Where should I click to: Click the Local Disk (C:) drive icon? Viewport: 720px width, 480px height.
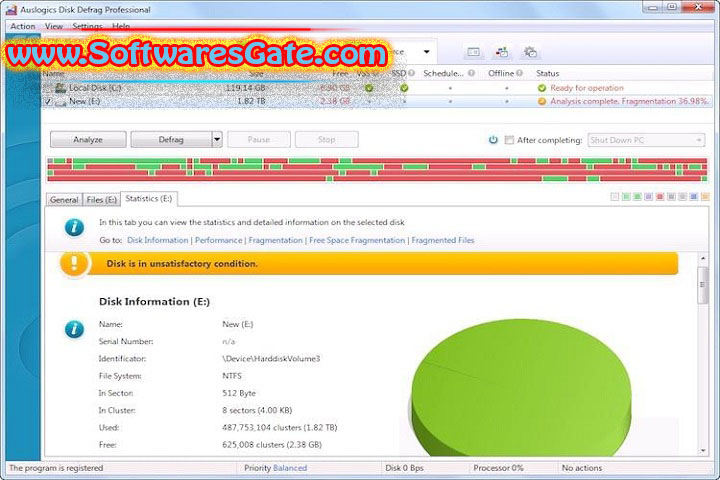point(61,88)
